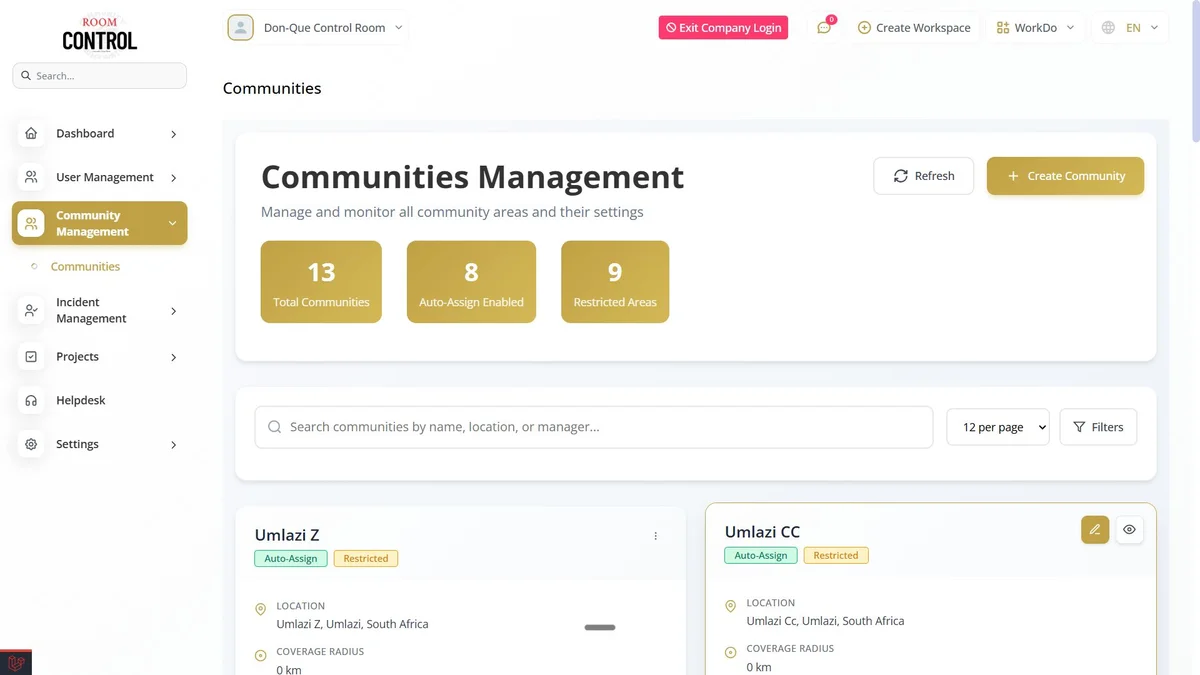This screenshot has width=1200, height=675.
Task: Click the Auto-Assign badge on Umlazi CC
Action: pyautogui.click(x=761, y=556)
